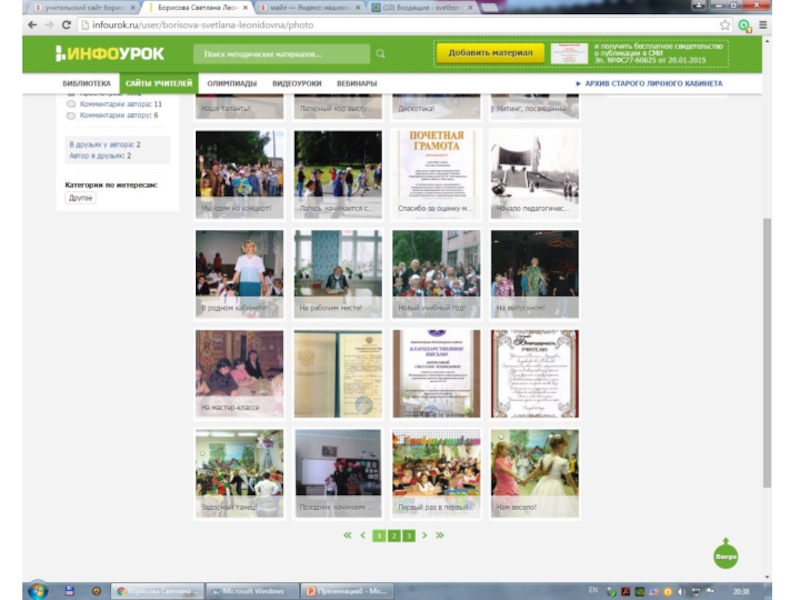Open photo На мастер-классе
The image size is (800, 600).
[x=239, y=373]
